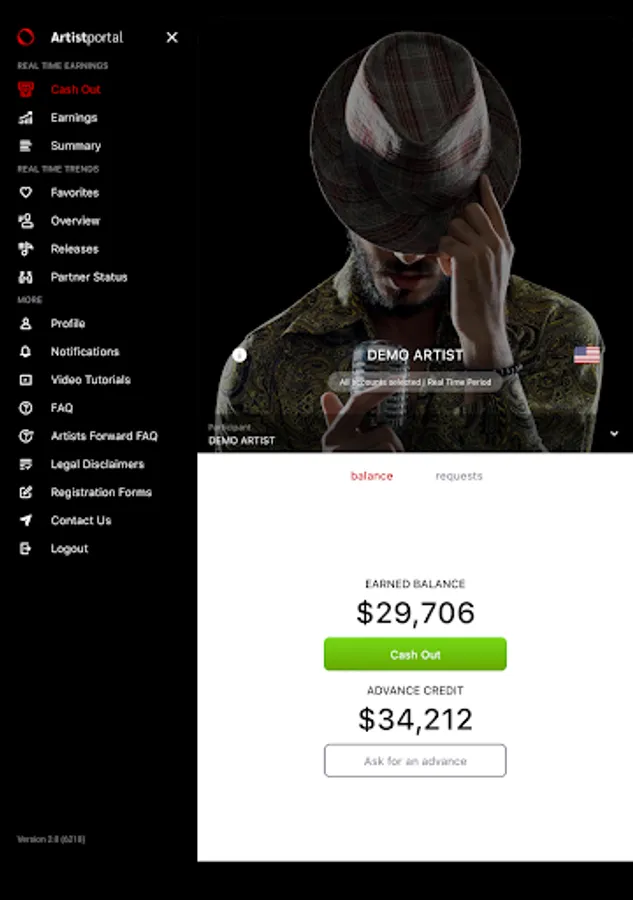Screen dimensions: 633x900
Task: Close the sidebar menu with X
Action: click(x=172, y=37)
